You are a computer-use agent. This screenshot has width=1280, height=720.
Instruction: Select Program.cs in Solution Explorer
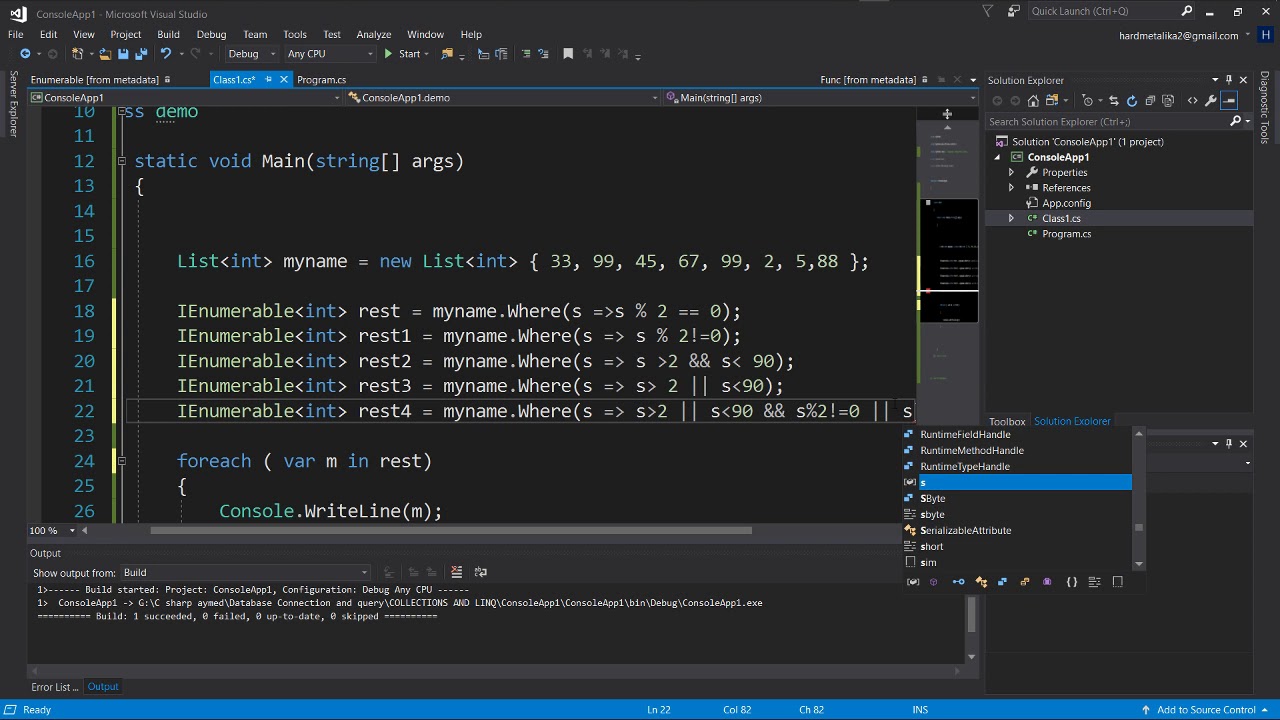coord(1066,234)
